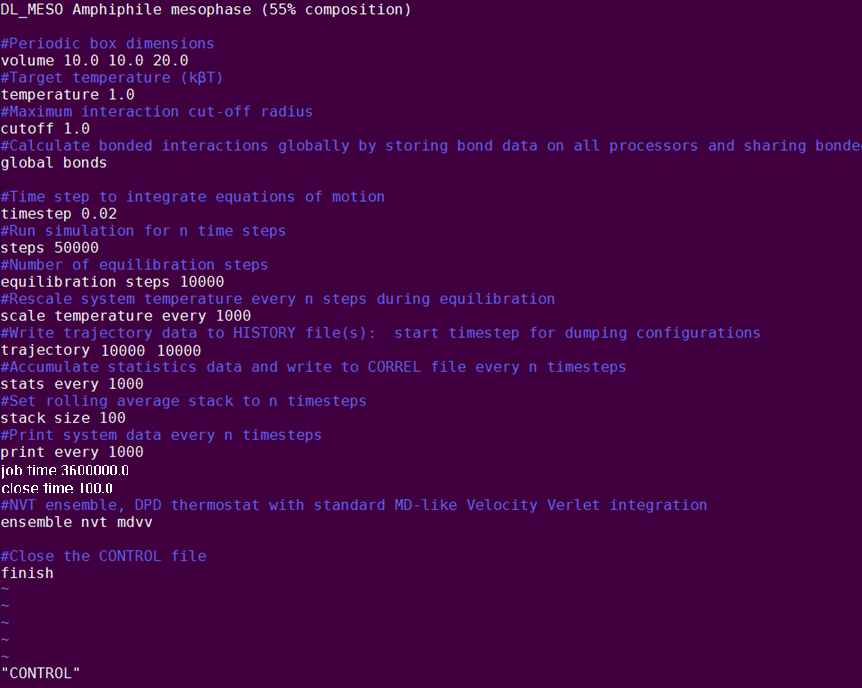Click the '#Periodic box dimensions' comment

coord(107,44)
